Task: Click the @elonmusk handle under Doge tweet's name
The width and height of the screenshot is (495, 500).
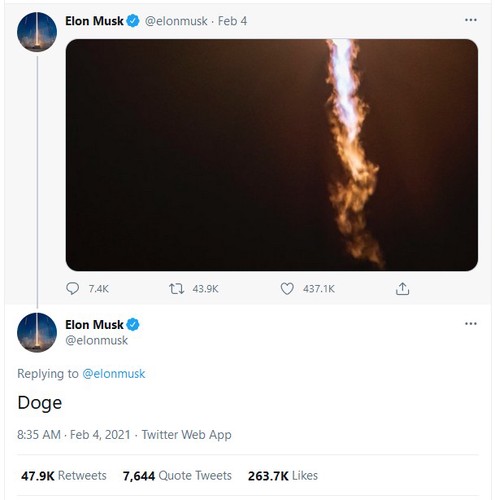Action: pos(97,340)
